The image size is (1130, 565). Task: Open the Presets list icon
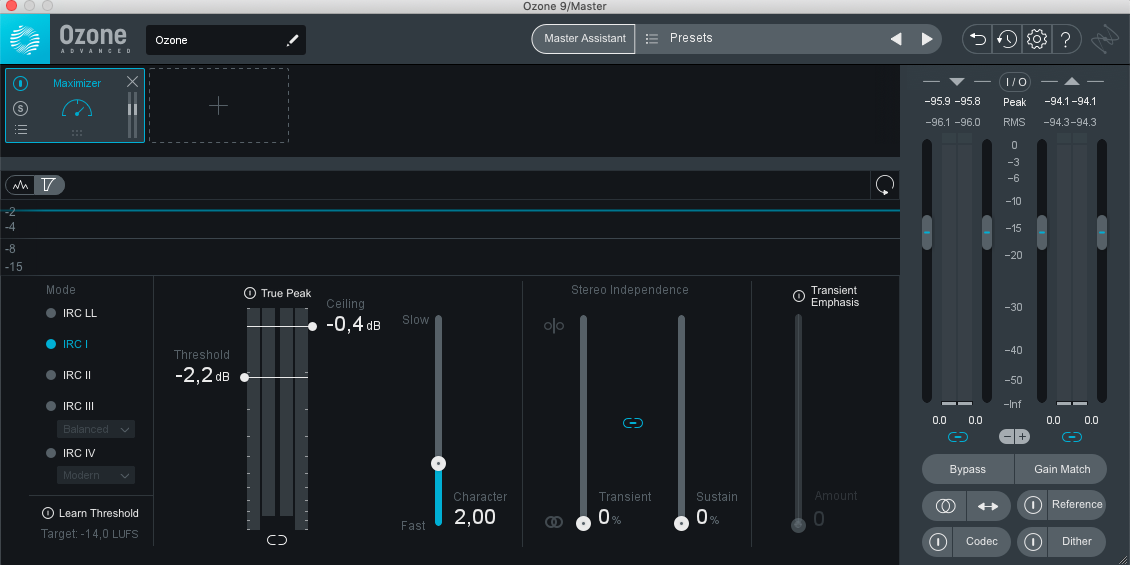(651, 38)
